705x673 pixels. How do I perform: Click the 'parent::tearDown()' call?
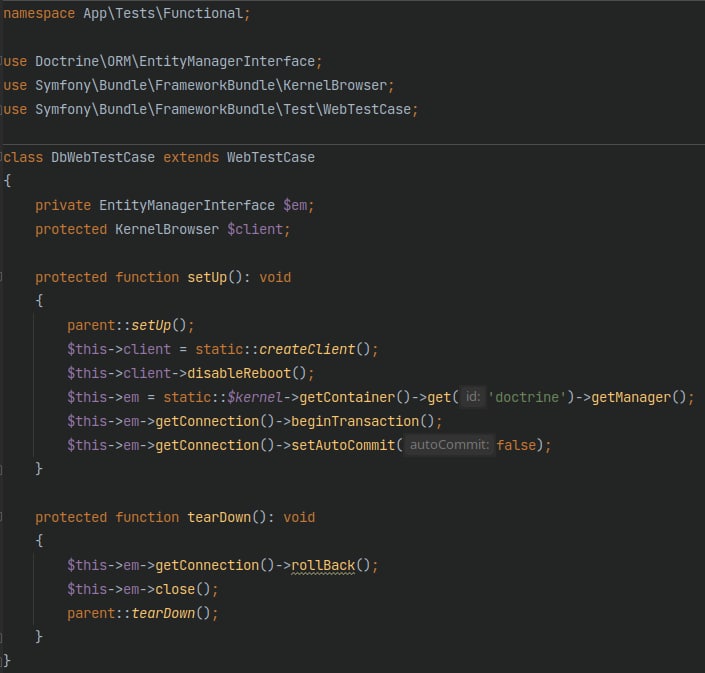coord(139,613)
